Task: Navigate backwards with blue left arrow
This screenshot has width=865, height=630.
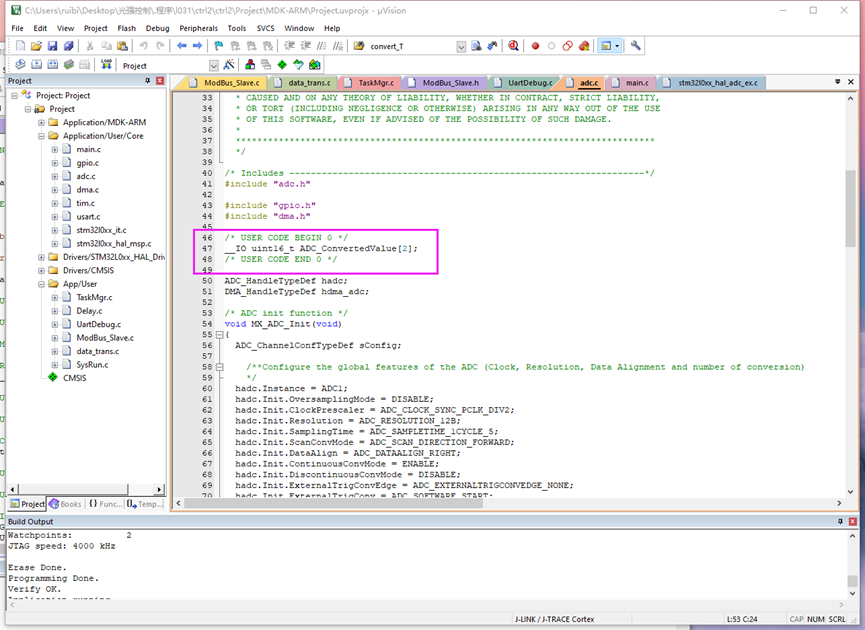Action: point(181,46)
